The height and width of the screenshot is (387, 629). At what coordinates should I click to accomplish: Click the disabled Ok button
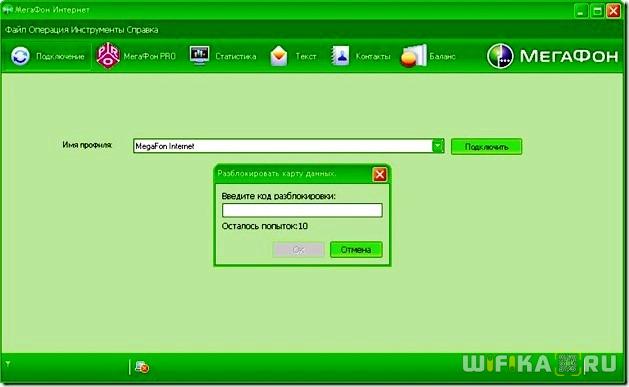pos(298,249)
